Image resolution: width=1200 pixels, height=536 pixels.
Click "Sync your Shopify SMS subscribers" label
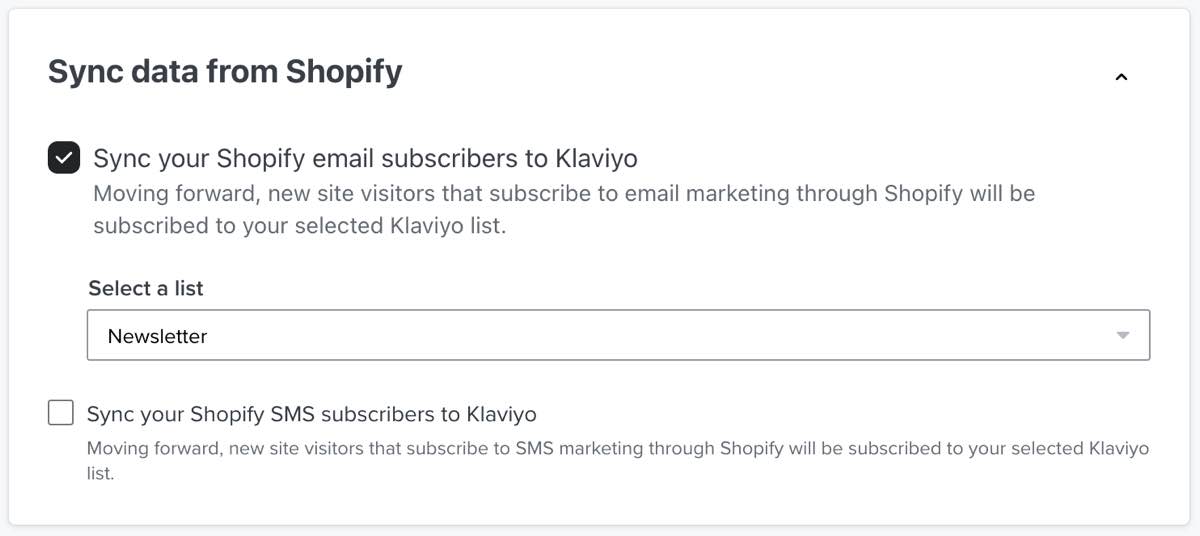[312, 414]
